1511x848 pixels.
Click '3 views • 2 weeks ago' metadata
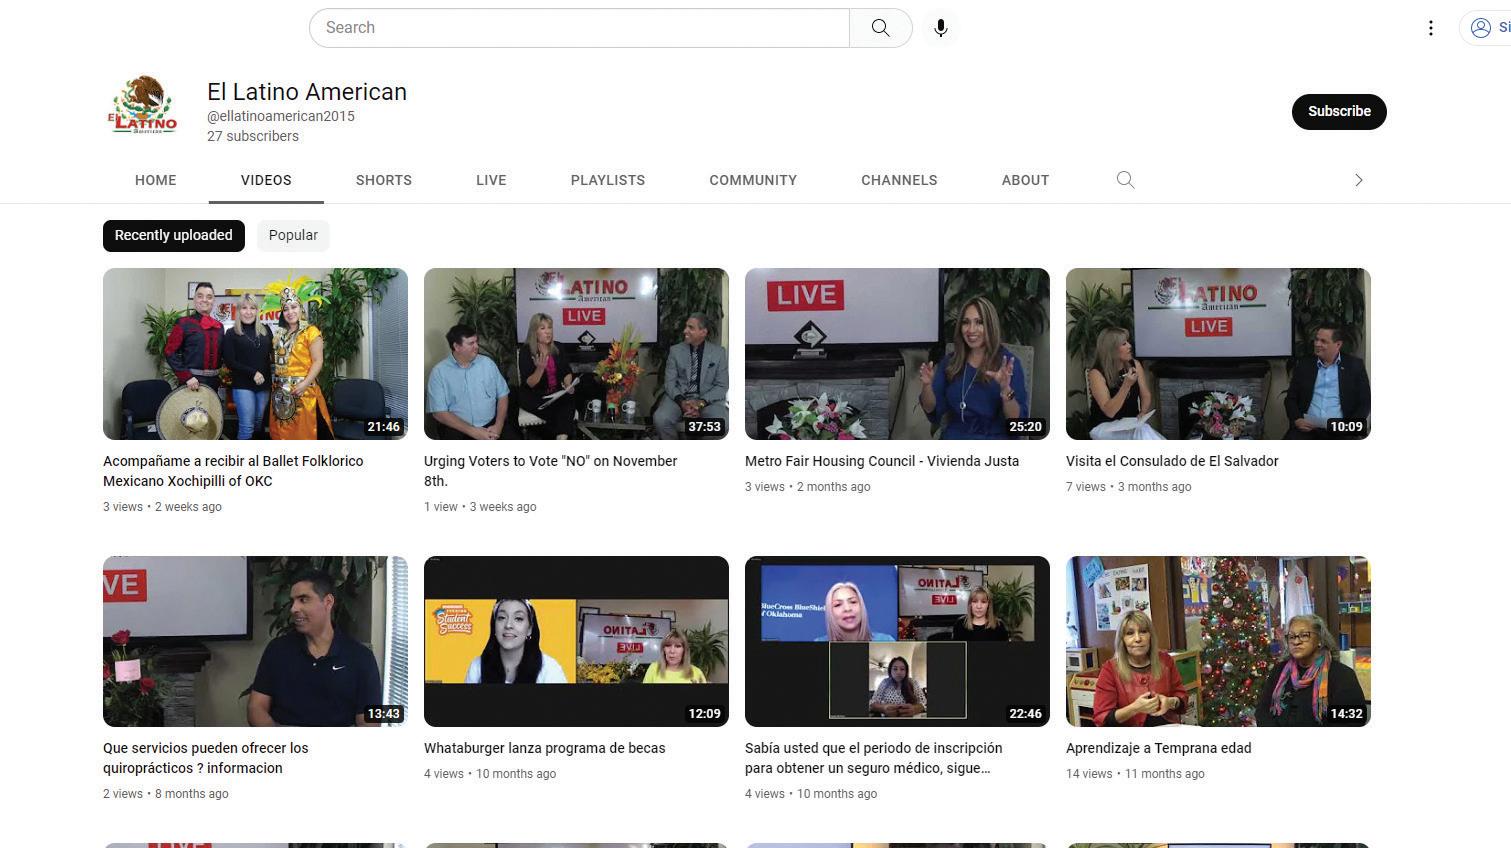click(162, 507)
